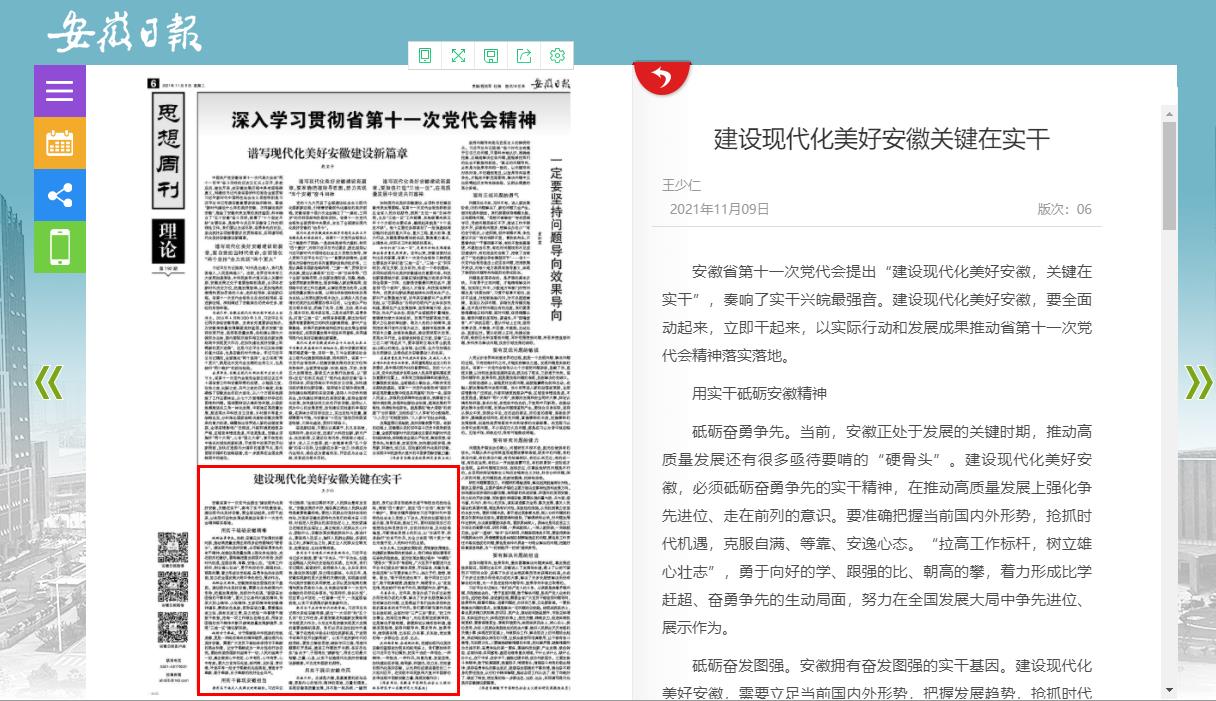Image resolution: width=1216 pixels, height=701 pixels.
Task: Click the save floppy disk icon
Action: 491,55
